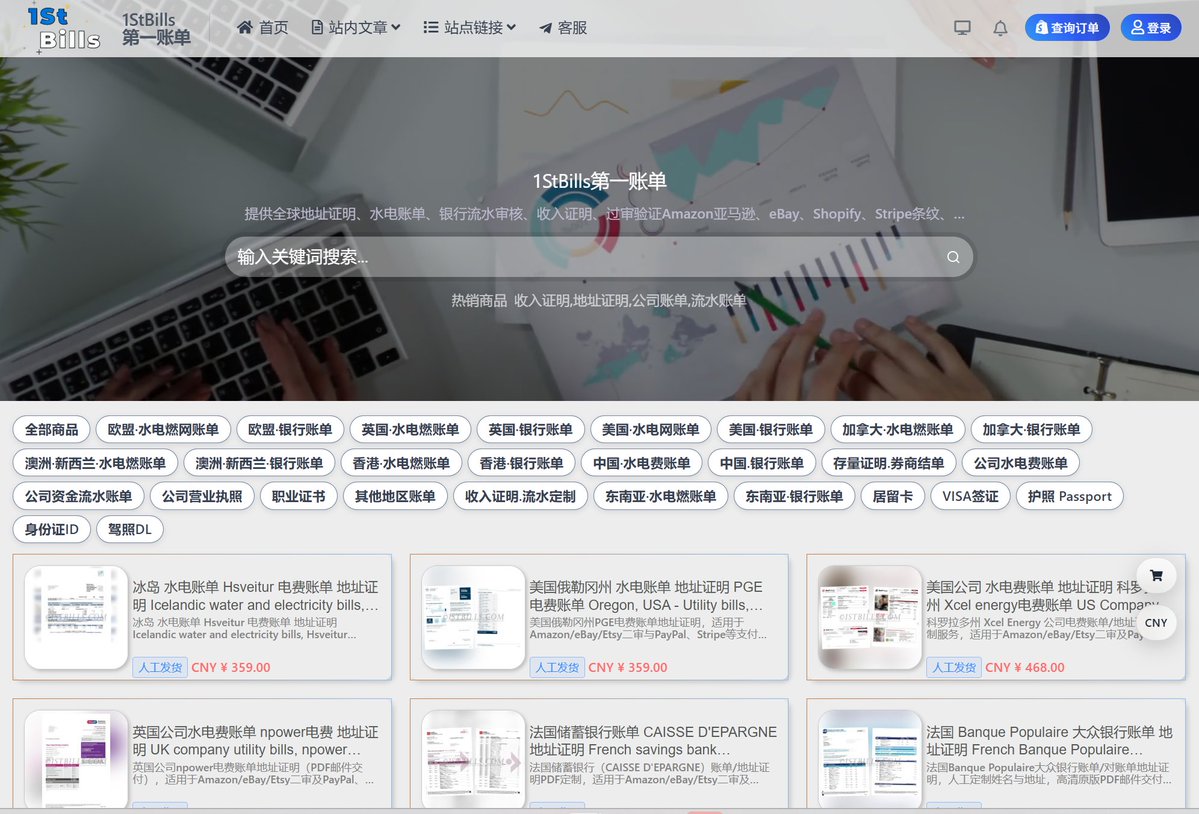The width and height of the screenshot is (1199, 814).
Task: Click the 登录 button
Action: point(1151,28)
